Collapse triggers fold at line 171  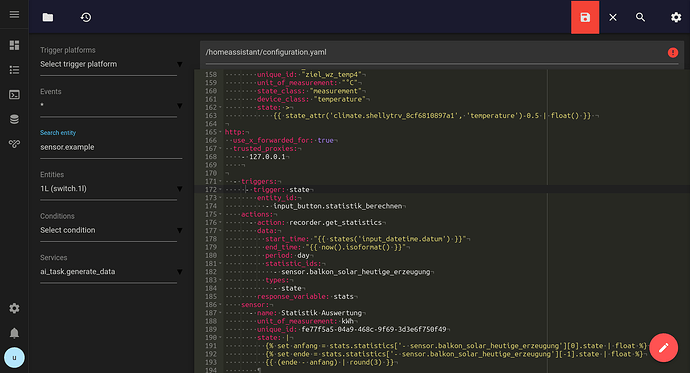220,181
